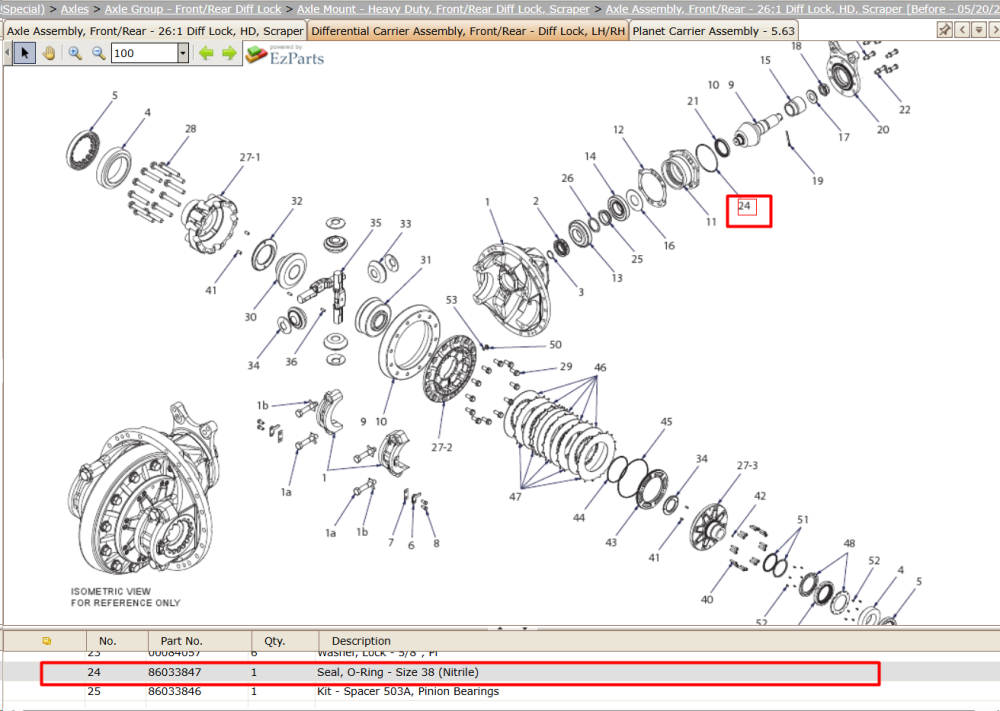Activate the hand pan tool
Screen dimensions: 1000x711
click(48, 53)
